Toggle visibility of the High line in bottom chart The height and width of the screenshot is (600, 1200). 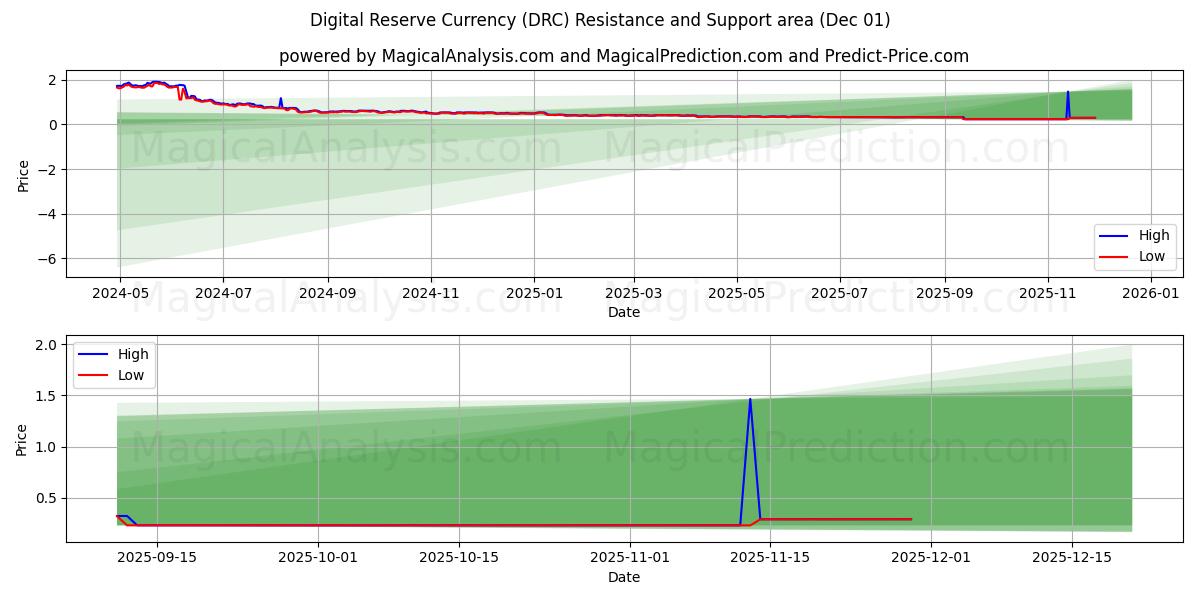tap(130, 354)
